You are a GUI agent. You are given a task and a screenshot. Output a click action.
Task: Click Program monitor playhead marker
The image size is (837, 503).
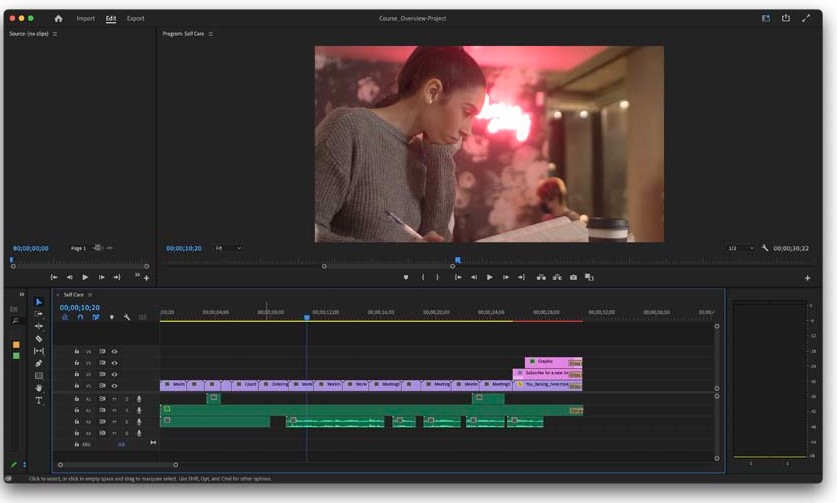coord(457,260)
